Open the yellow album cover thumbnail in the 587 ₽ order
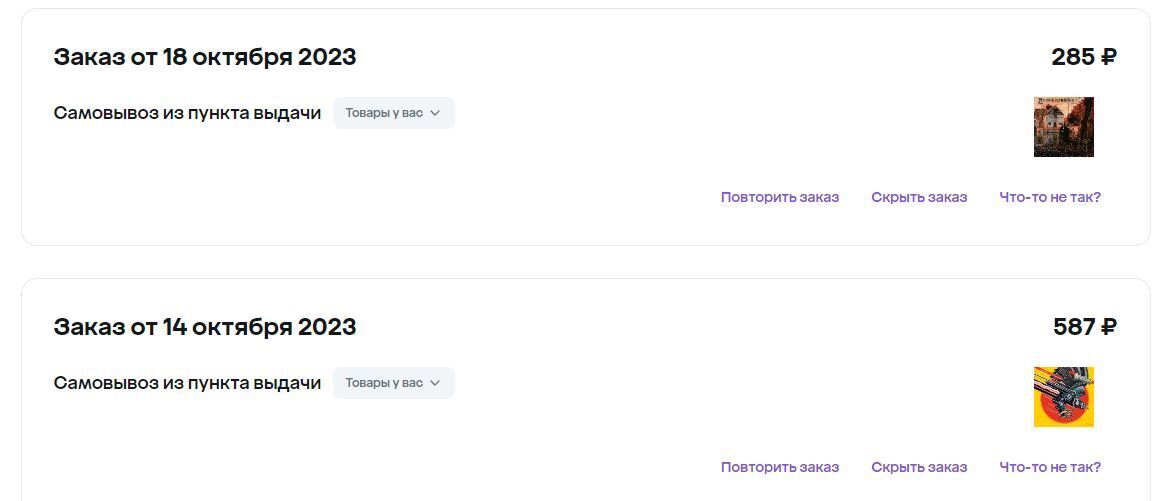1174x501 pixels. point(1063,397)
